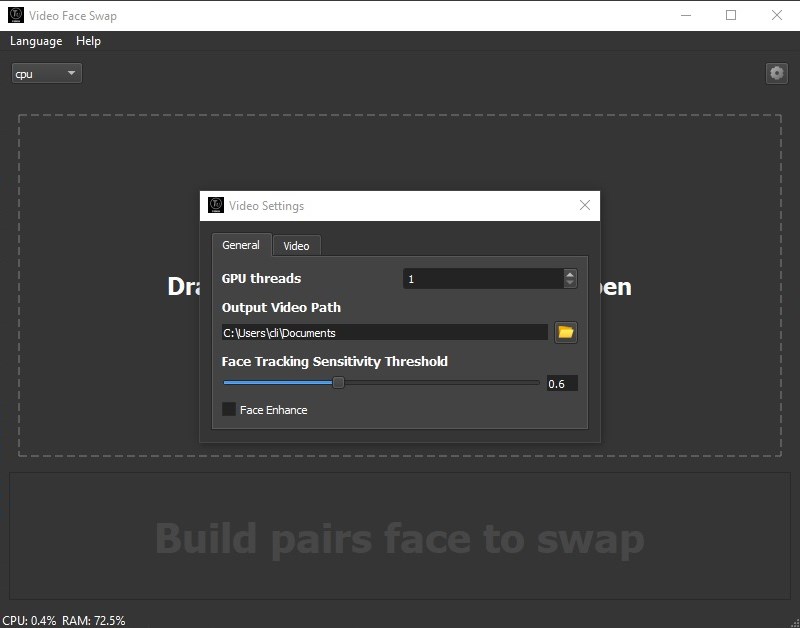The width and height of the screenshot is (800, 628).
Task: Click the Build pairs face to swap area
Action: 400,537
